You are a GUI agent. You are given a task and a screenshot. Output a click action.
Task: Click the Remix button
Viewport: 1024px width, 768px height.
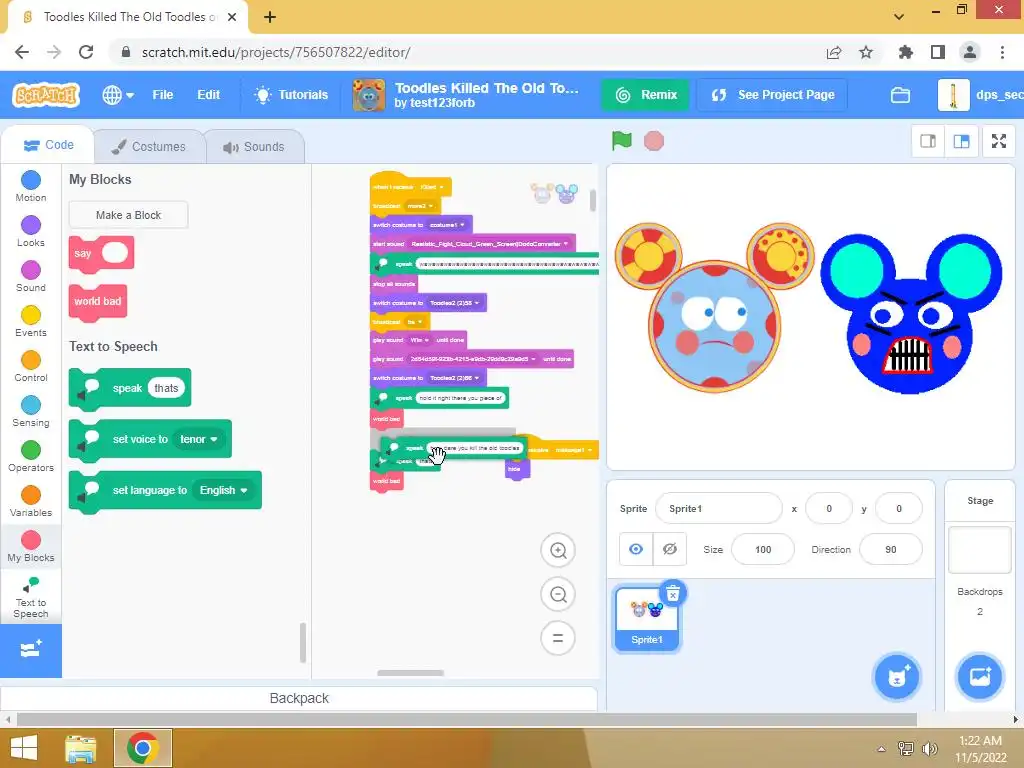(x=645, y=95)
